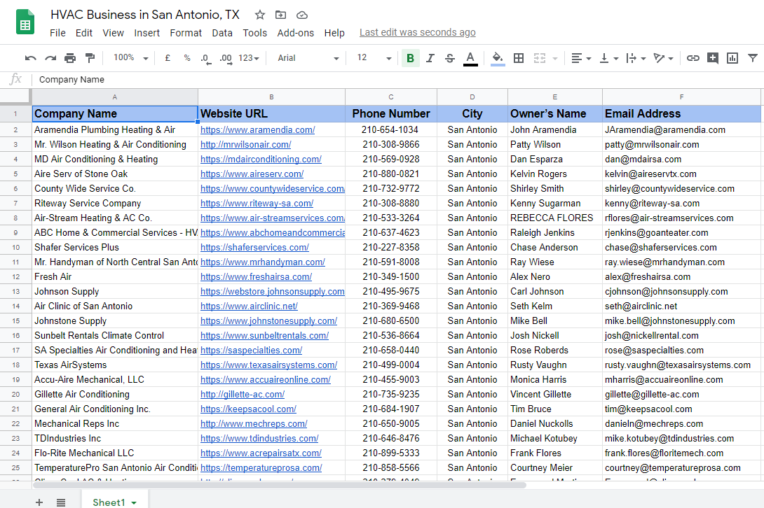Viewport: 764px width, 508px height.
Task: Open the zoom 100% dropdown
Action: pos(131,58)
